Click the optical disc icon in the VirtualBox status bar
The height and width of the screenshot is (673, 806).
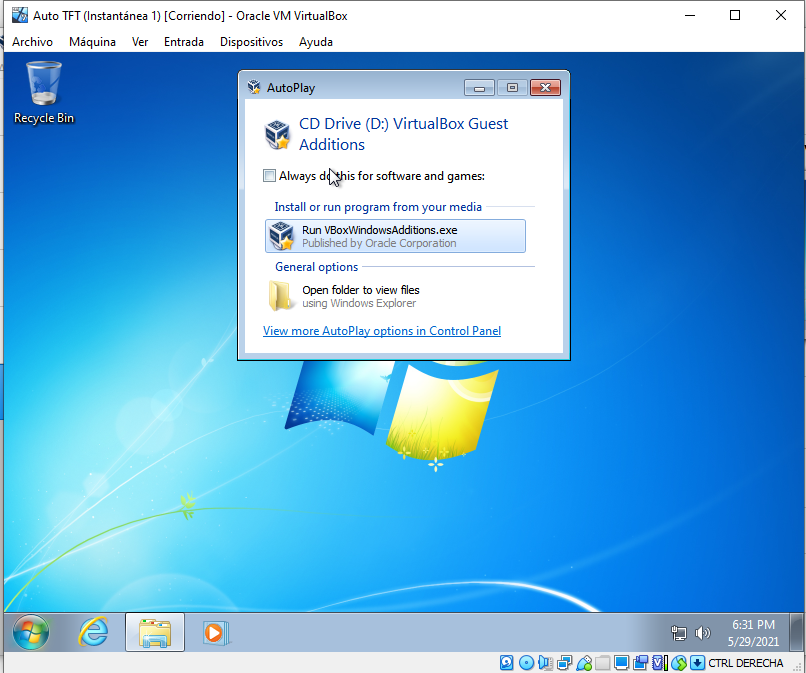click(x=526, y=662)
